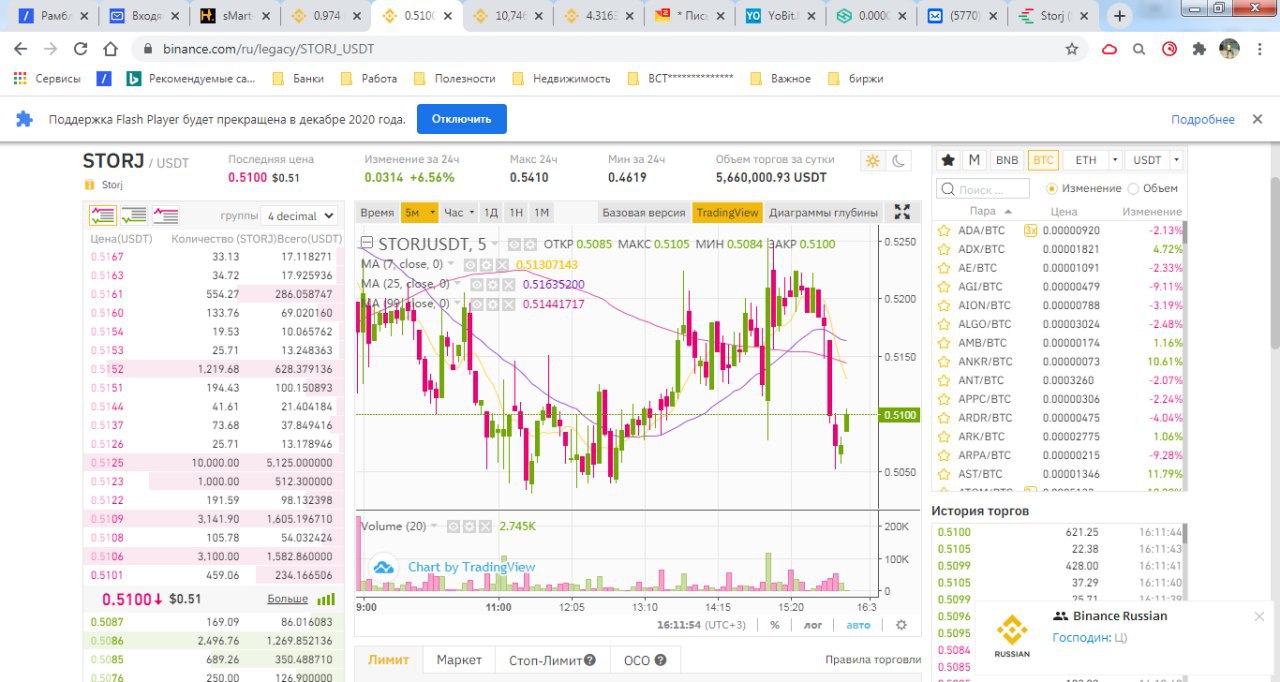This screenshot has height=682, width=1280.
Task: Close the Binance Russian notification popup
Action: pyautogui.click(x=1259, y=616)
